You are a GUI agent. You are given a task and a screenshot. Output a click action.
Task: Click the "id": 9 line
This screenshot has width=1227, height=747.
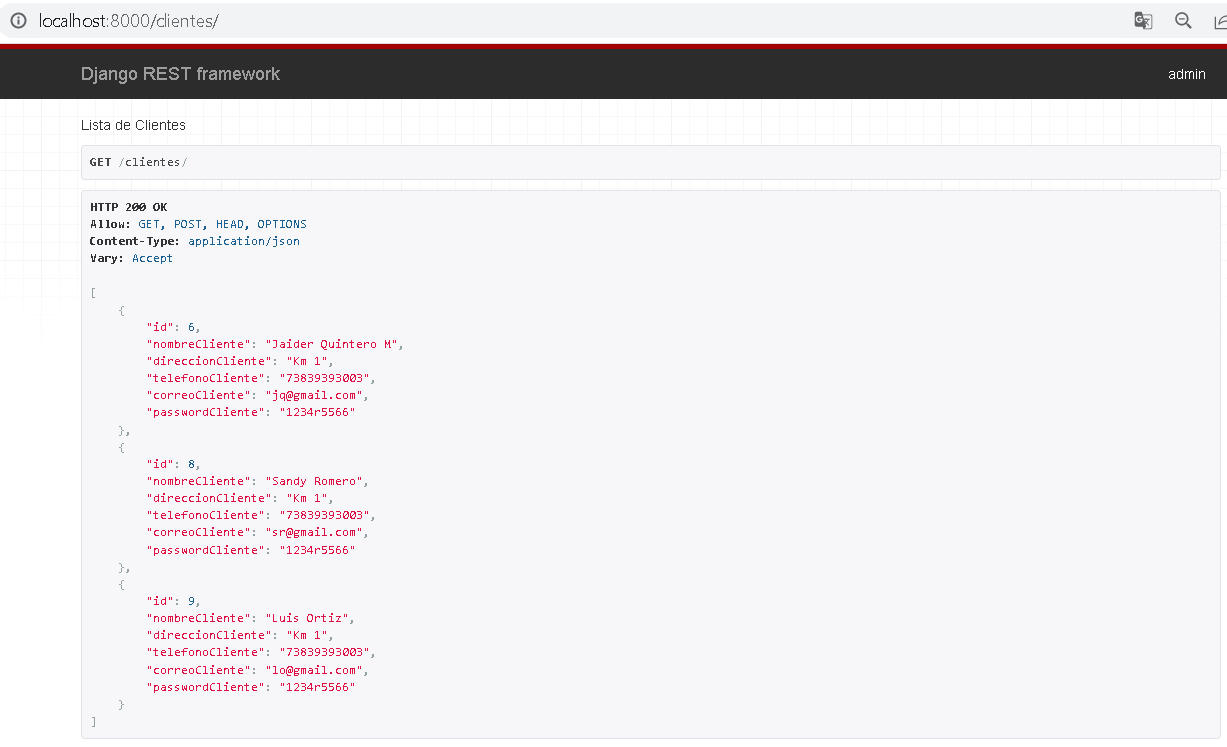pyautogui.click(x=174, y=601)
